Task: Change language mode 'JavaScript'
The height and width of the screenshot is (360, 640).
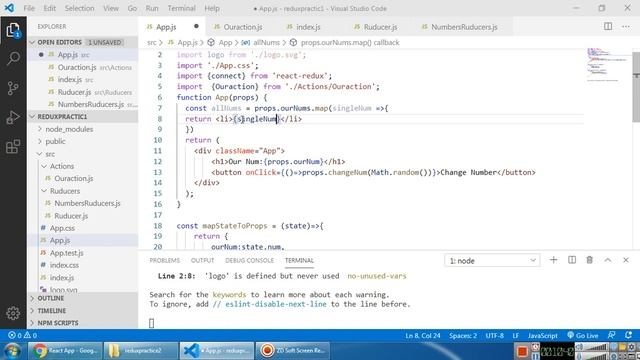Action: click(x=542, y=335)
